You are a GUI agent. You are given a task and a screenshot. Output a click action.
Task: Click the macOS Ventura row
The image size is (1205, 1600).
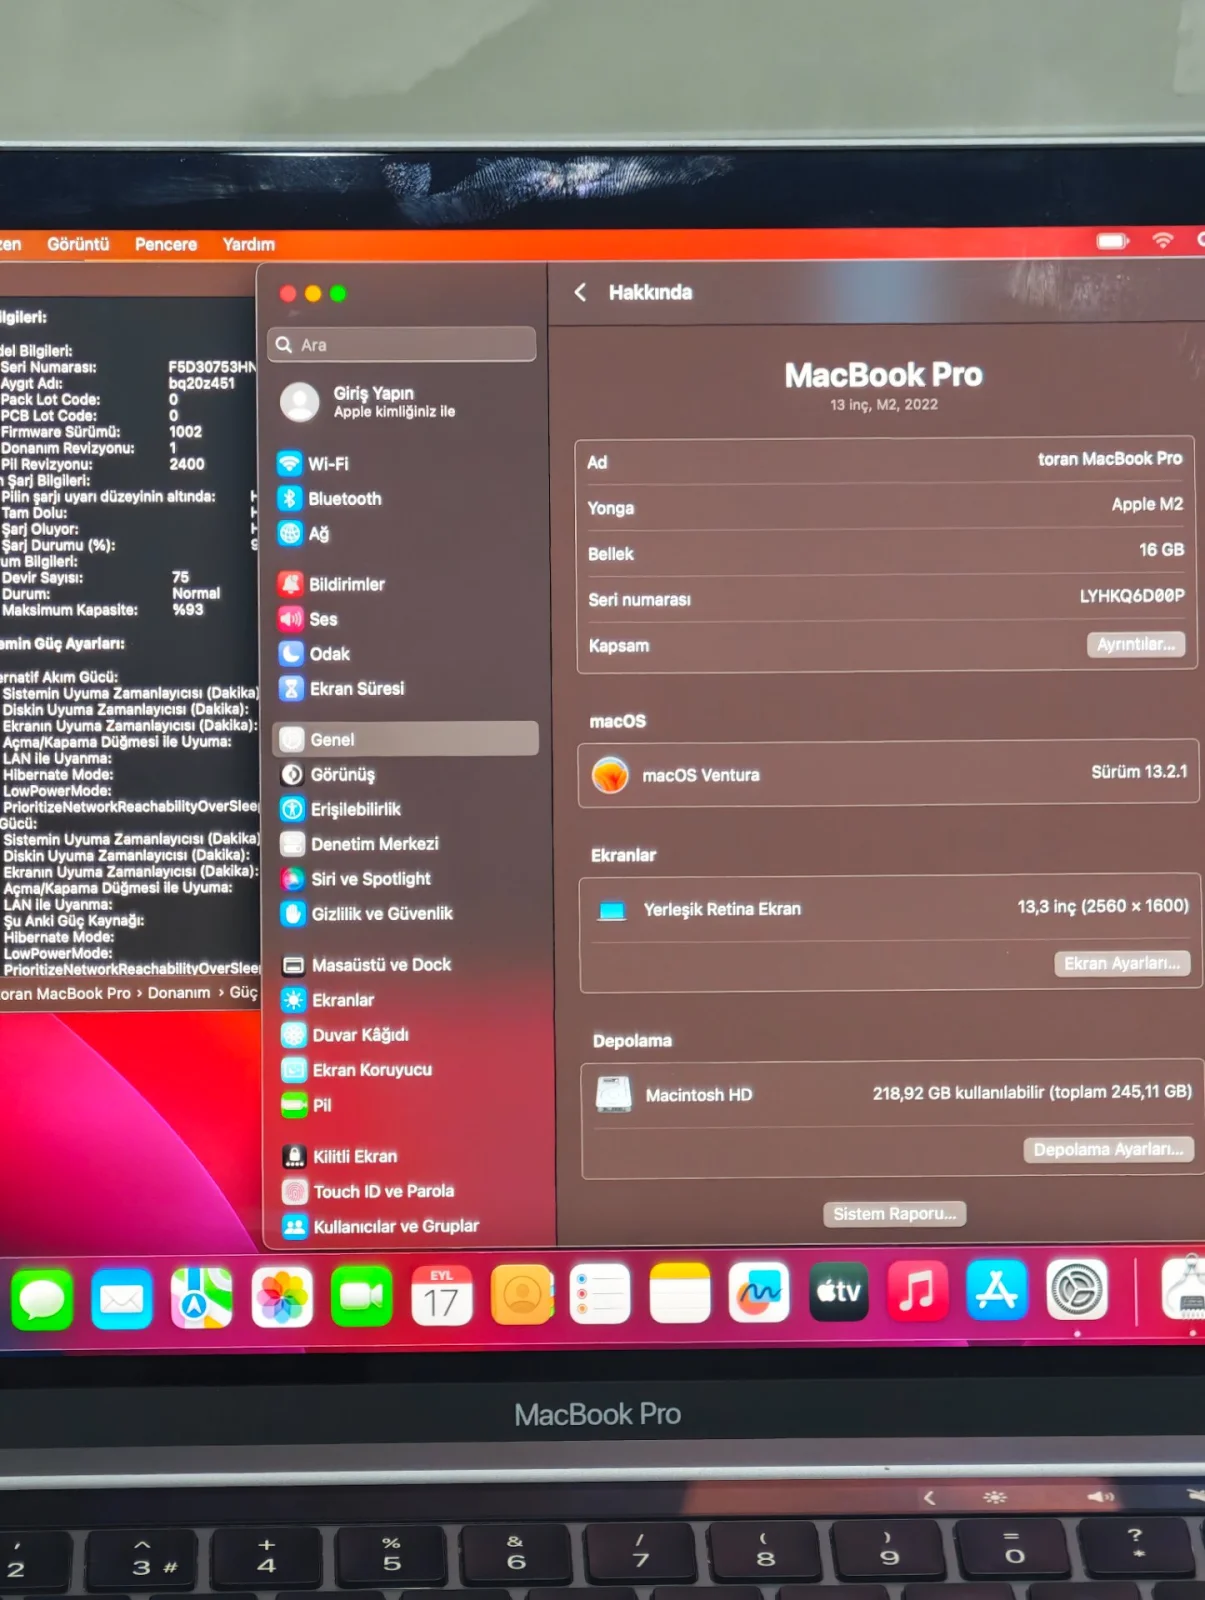[x=889, y=774]
